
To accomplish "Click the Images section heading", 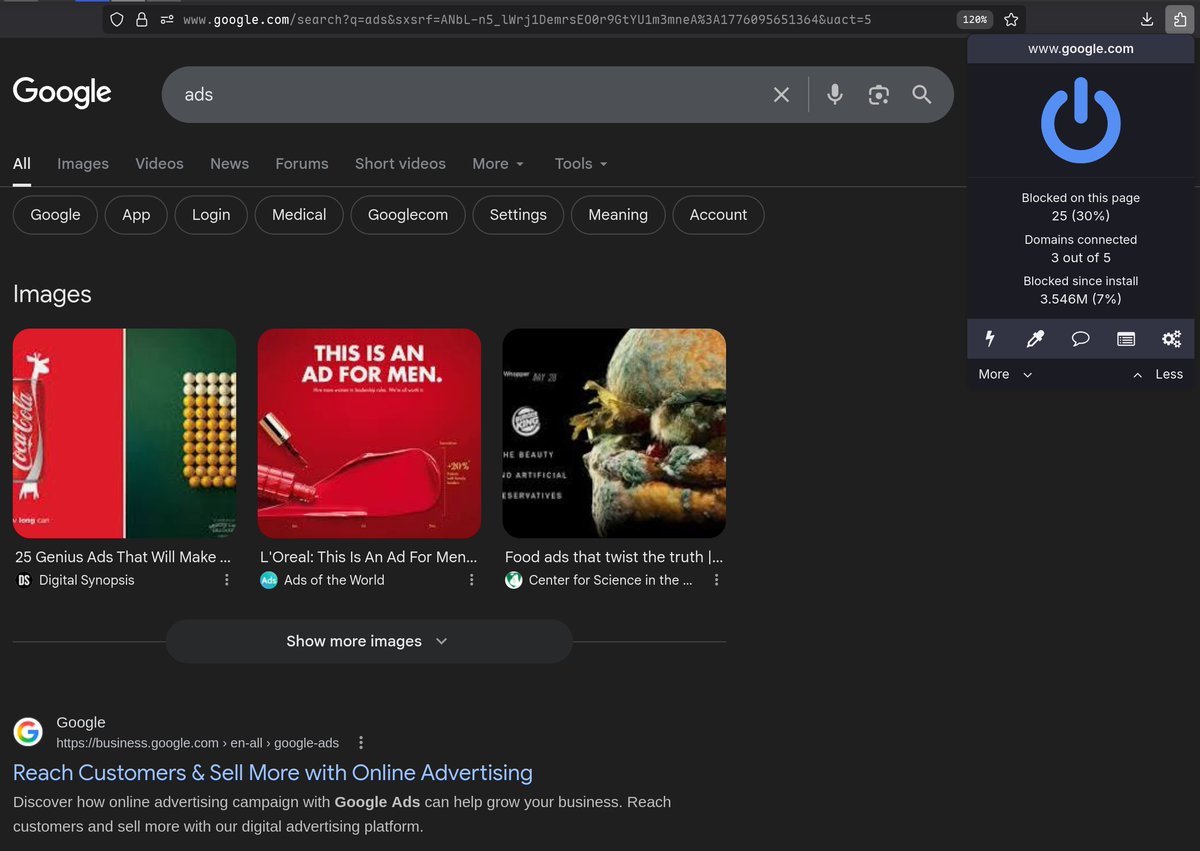I will [x=52, y=294].
